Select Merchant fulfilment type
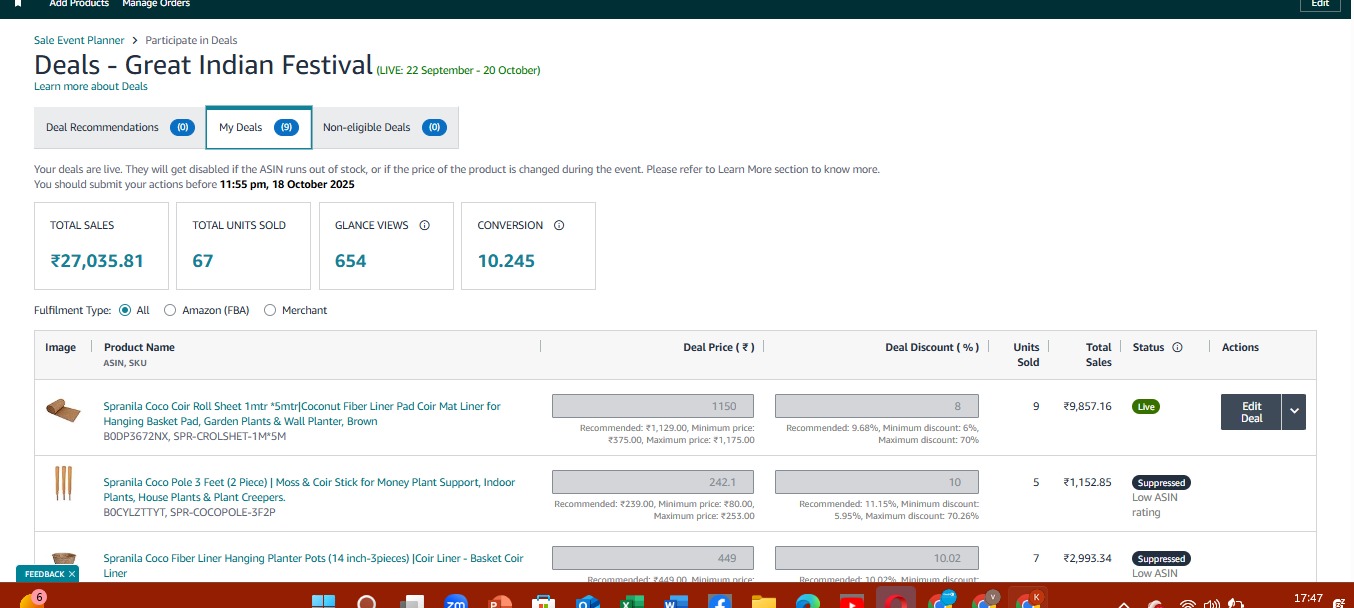Image resolution: width=1354 pixels, height=608 pixels. [270, 311]
